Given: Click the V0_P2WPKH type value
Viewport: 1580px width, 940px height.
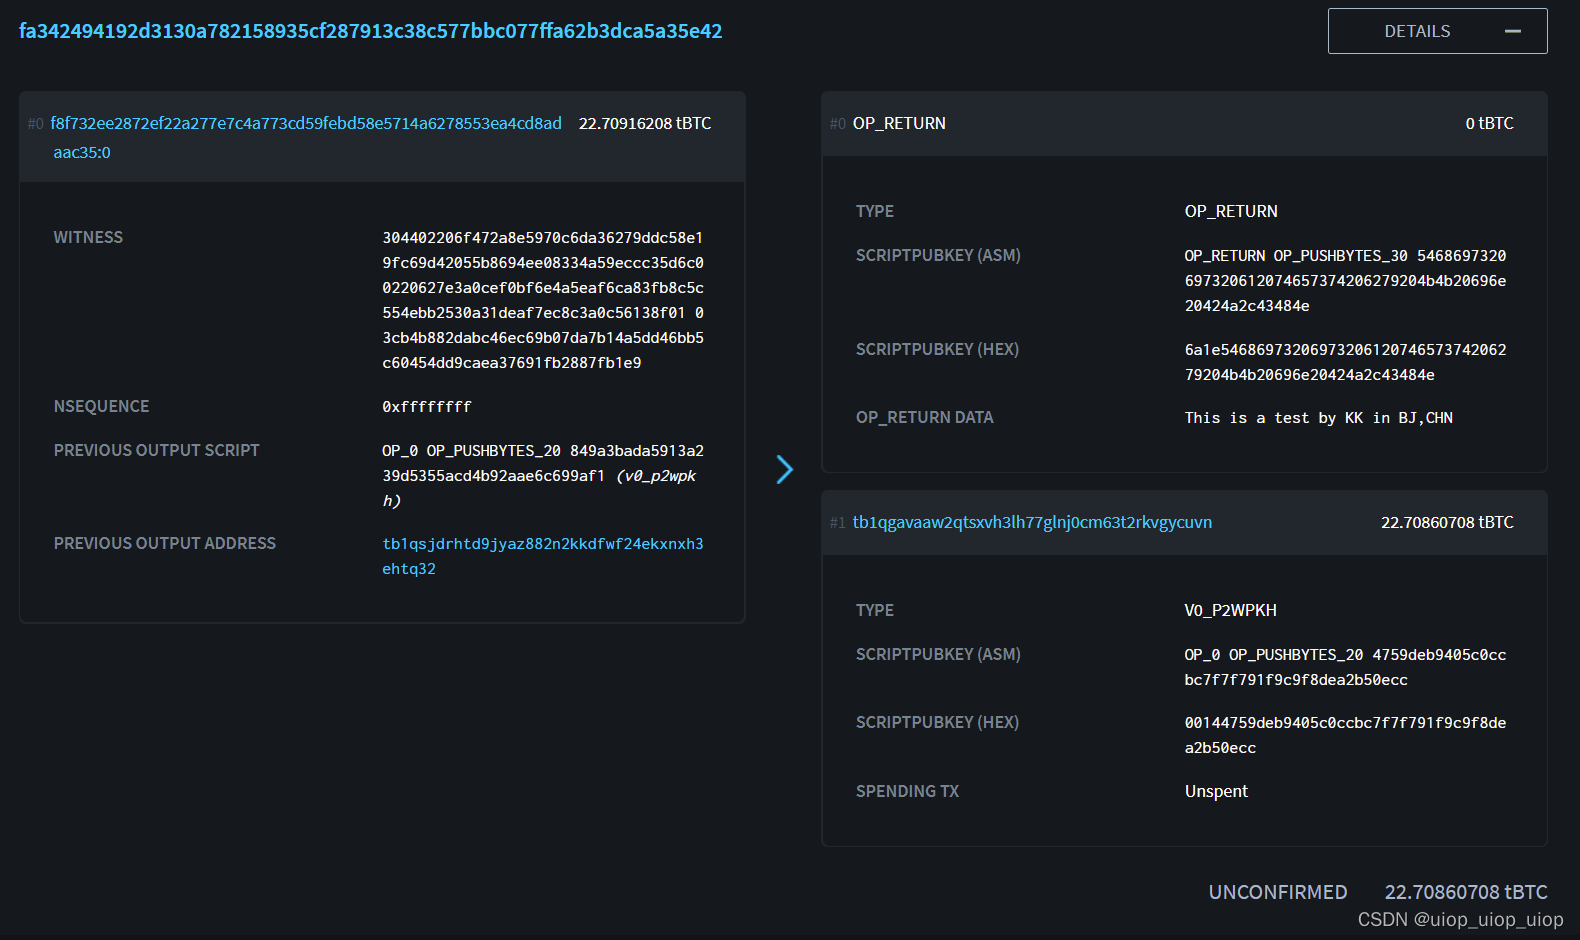Looking at the screenshot, I should click(x=1230, y=610).
